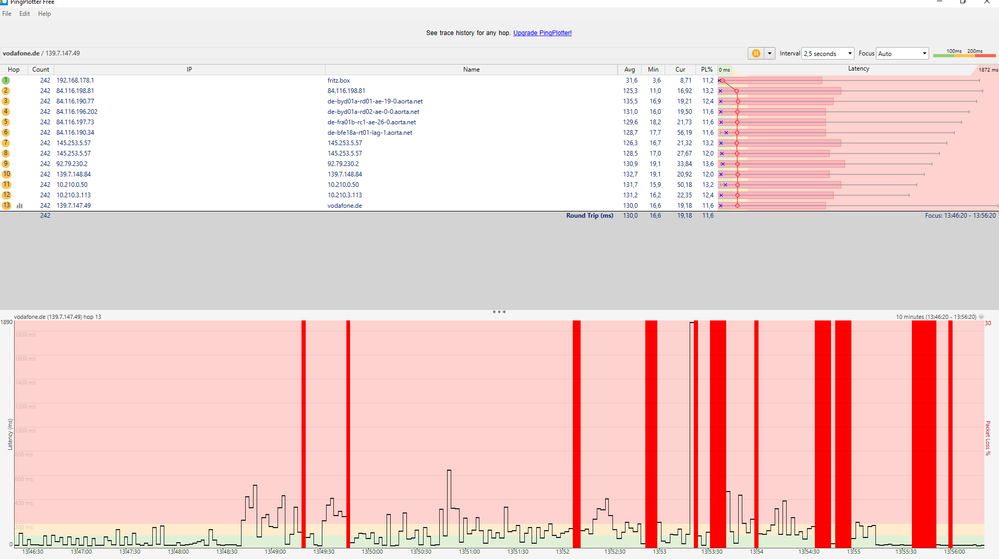The width and height of the screenshot is (999, 559).
Task: Open the File menu
Action: [x=7, y=13]
